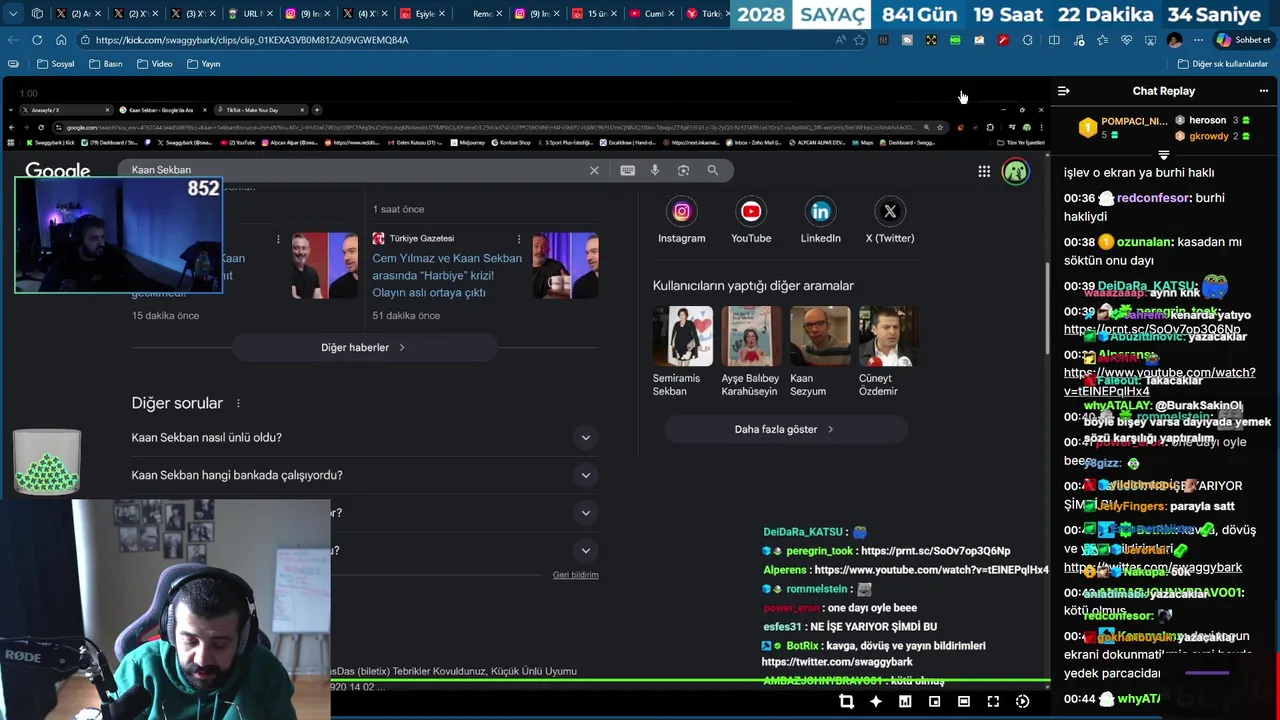Open the browser tab actions menu chevron

tap(12, 14)
